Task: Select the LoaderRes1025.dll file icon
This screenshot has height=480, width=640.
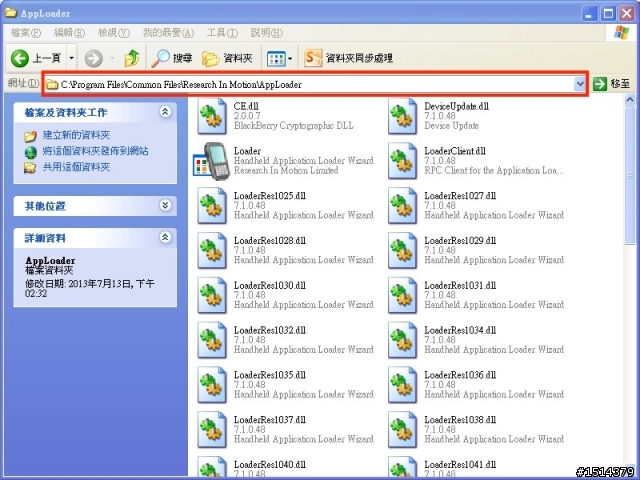Action: click(212, 206)
